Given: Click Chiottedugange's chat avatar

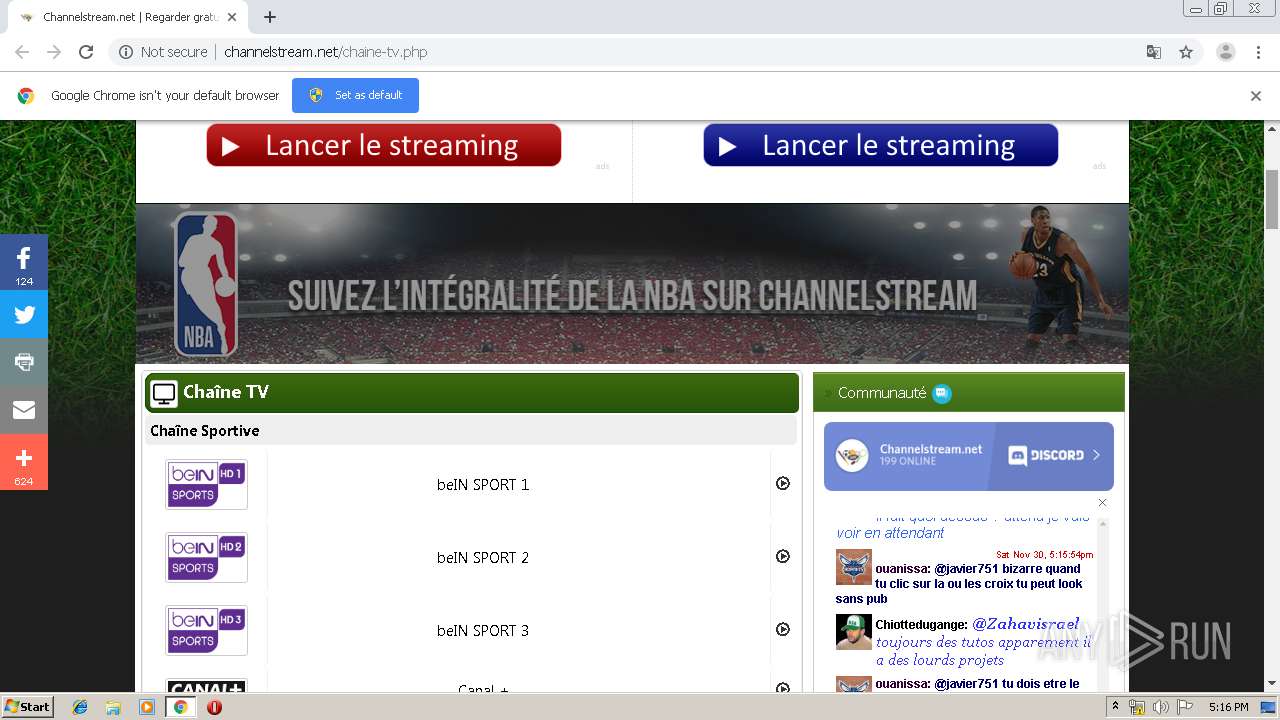Looking at the screenshot, I should tap(854, 632).
